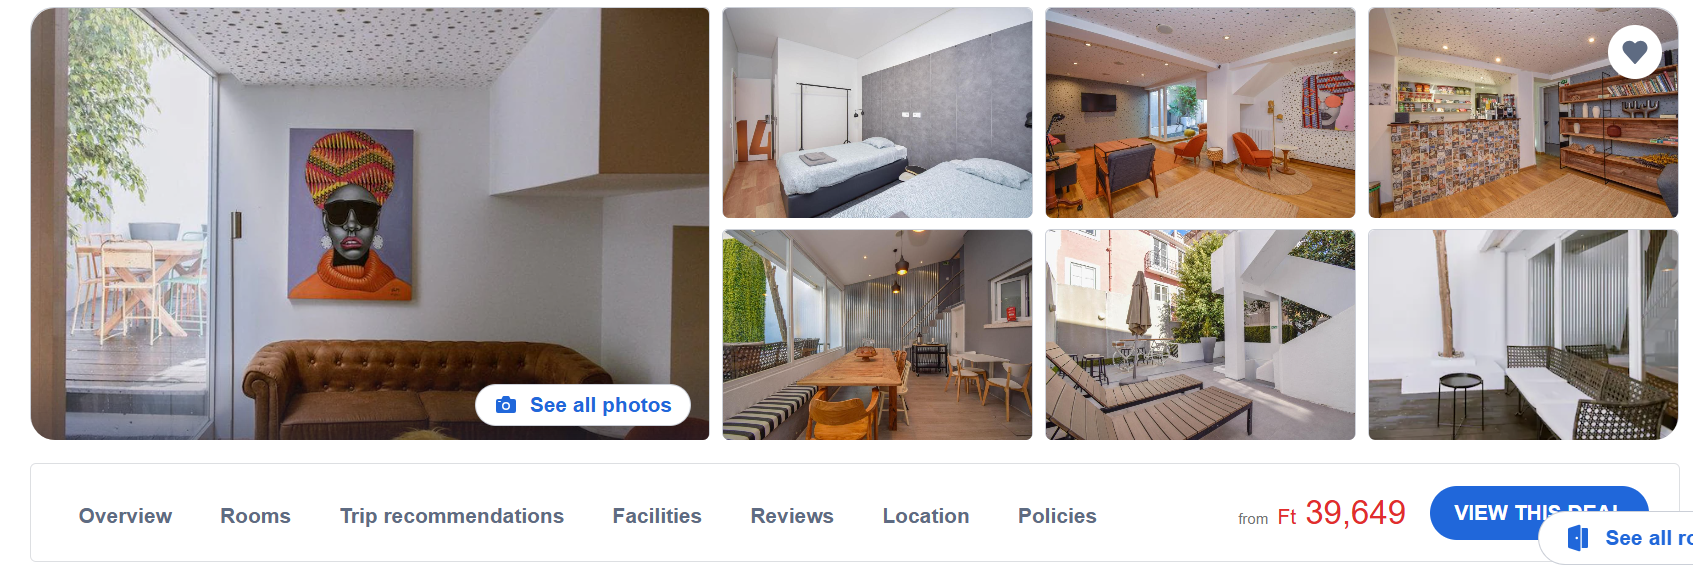Go to the Overview tab
Image resolution: width=1693 pixels, height=565 pixels.
tap(125, 516)
